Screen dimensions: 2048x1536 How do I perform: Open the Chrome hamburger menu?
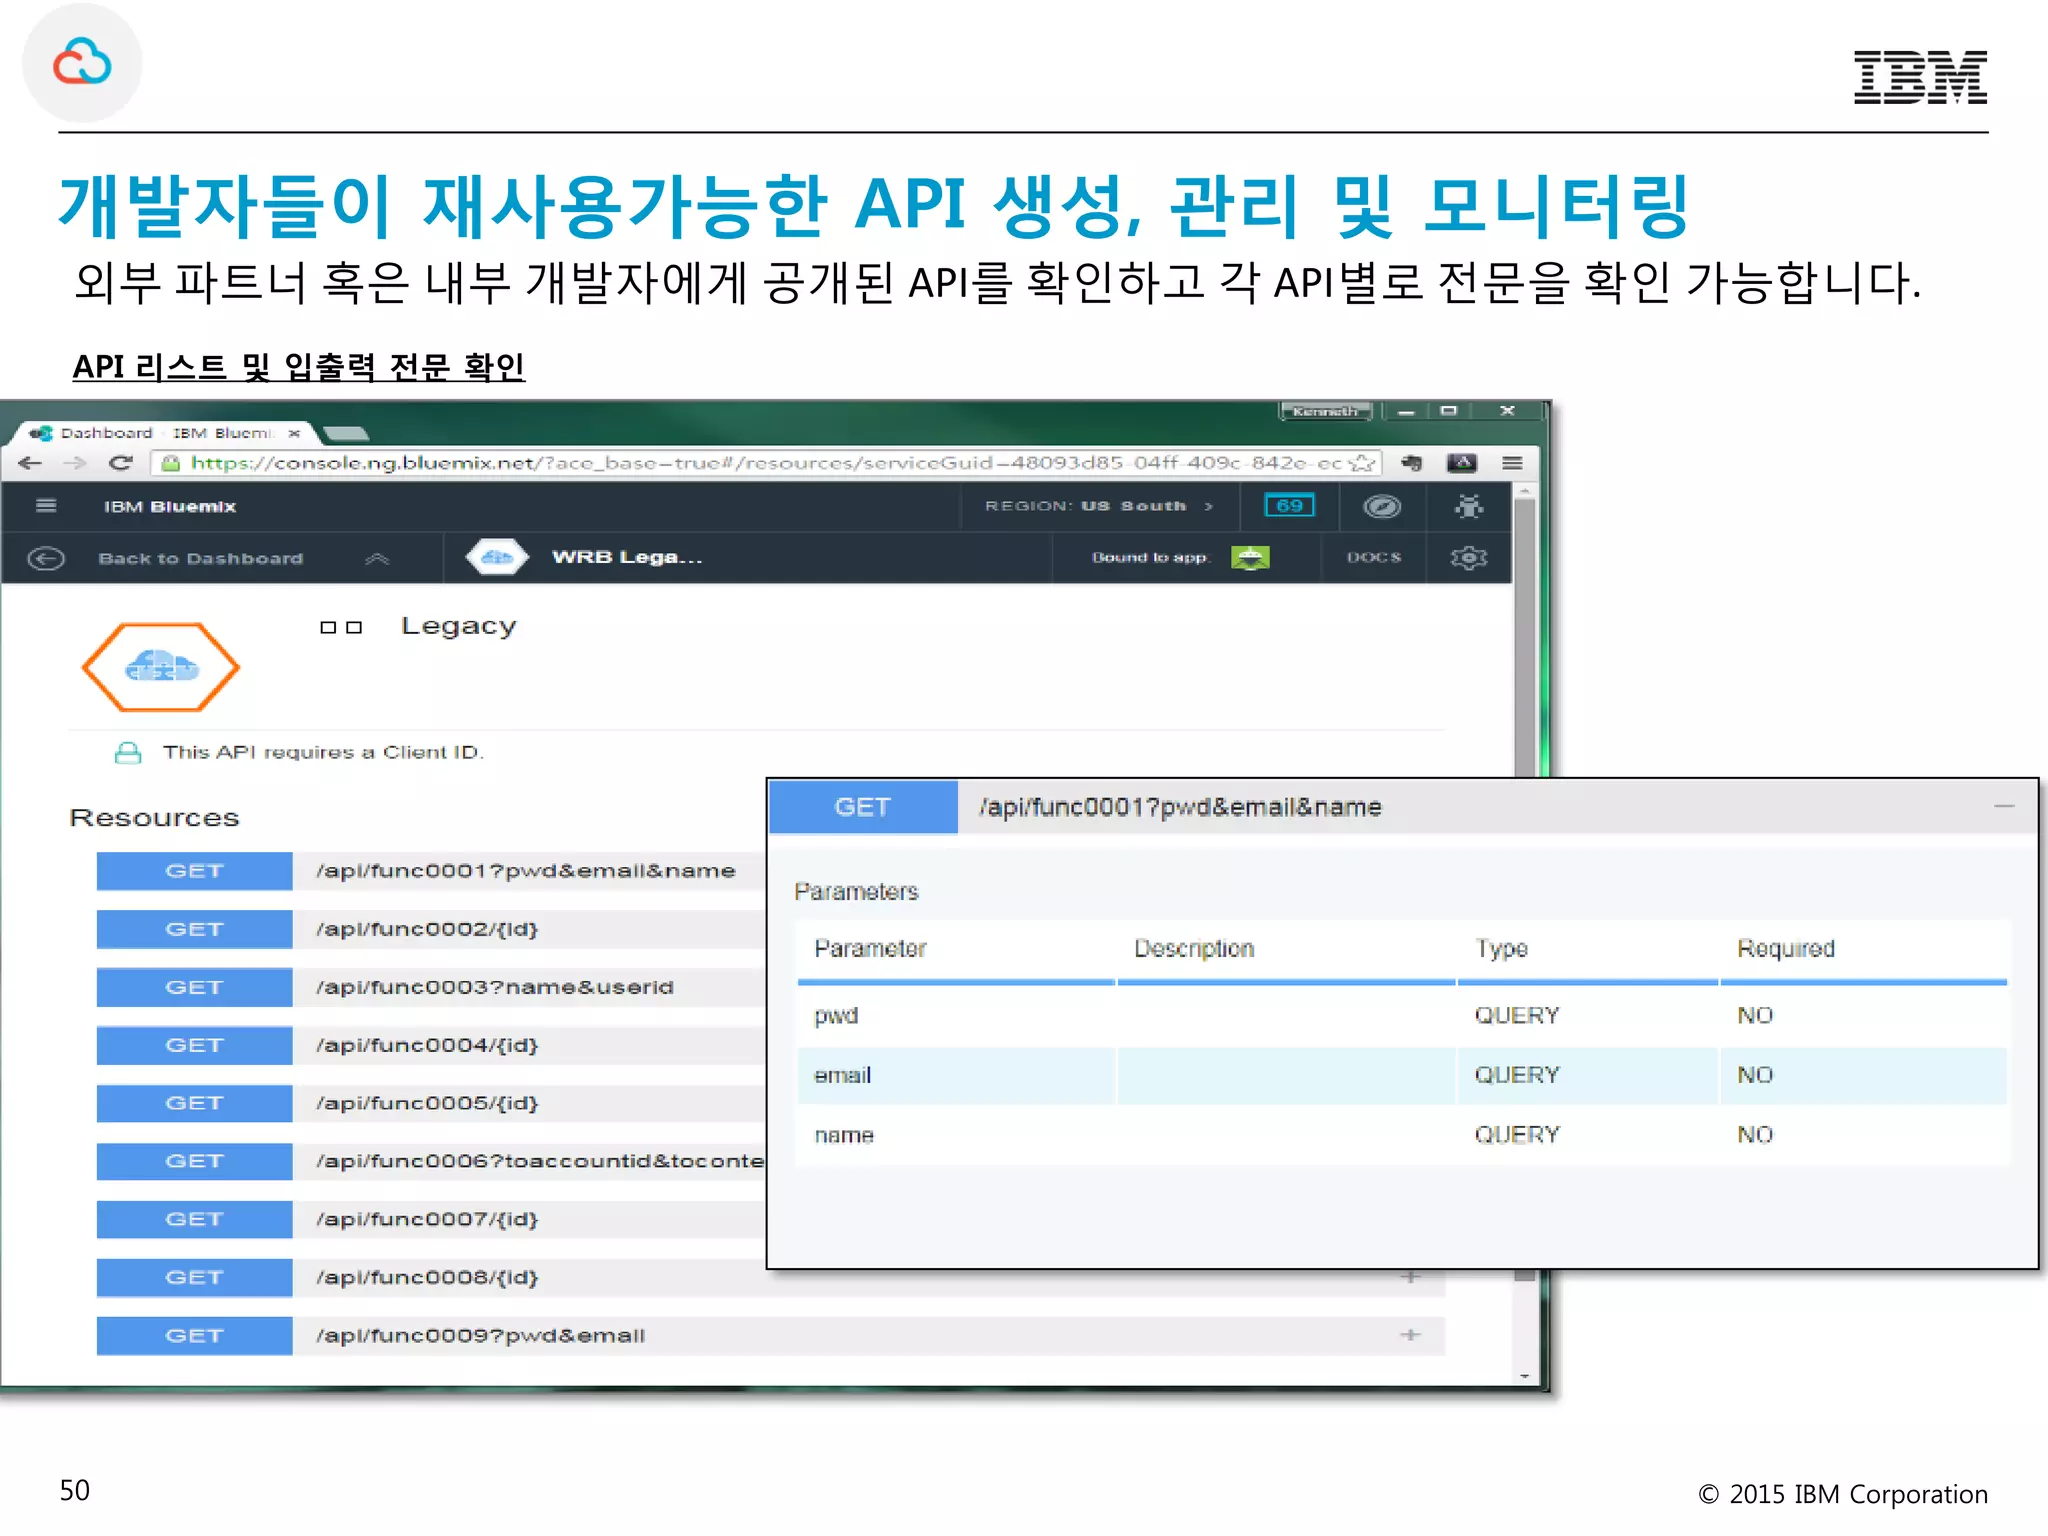[1512, 463]
